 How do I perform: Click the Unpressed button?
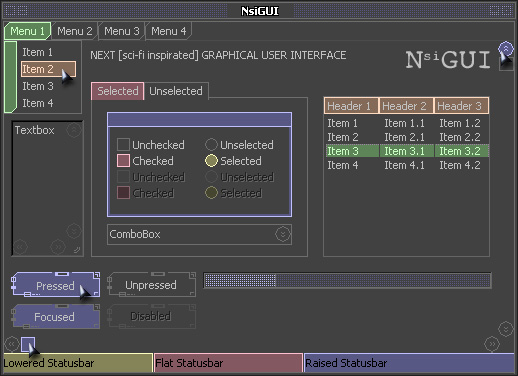click(x=151, y=285)
